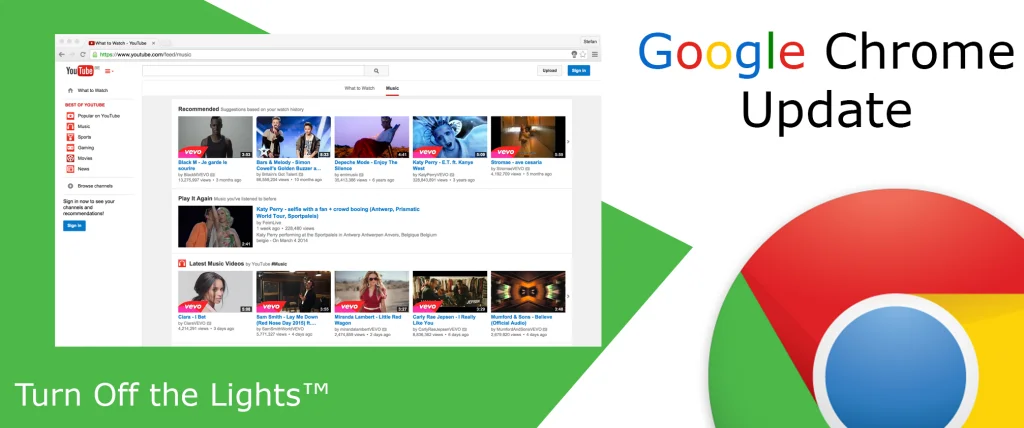This screenshot has height=428, width=1024.
Task: Select the What to Watch – YouTube browser tab
Action: click(x=121, y=42)
